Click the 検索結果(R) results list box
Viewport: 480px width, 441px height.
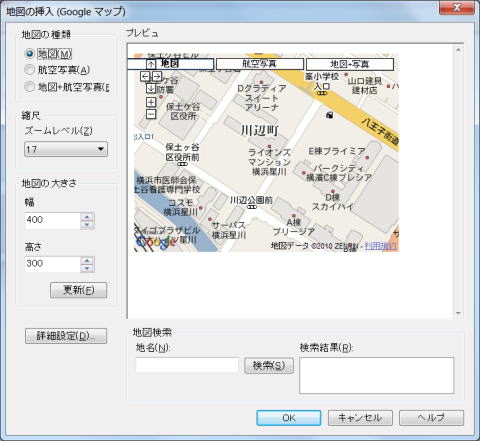[x=377, y=375]
